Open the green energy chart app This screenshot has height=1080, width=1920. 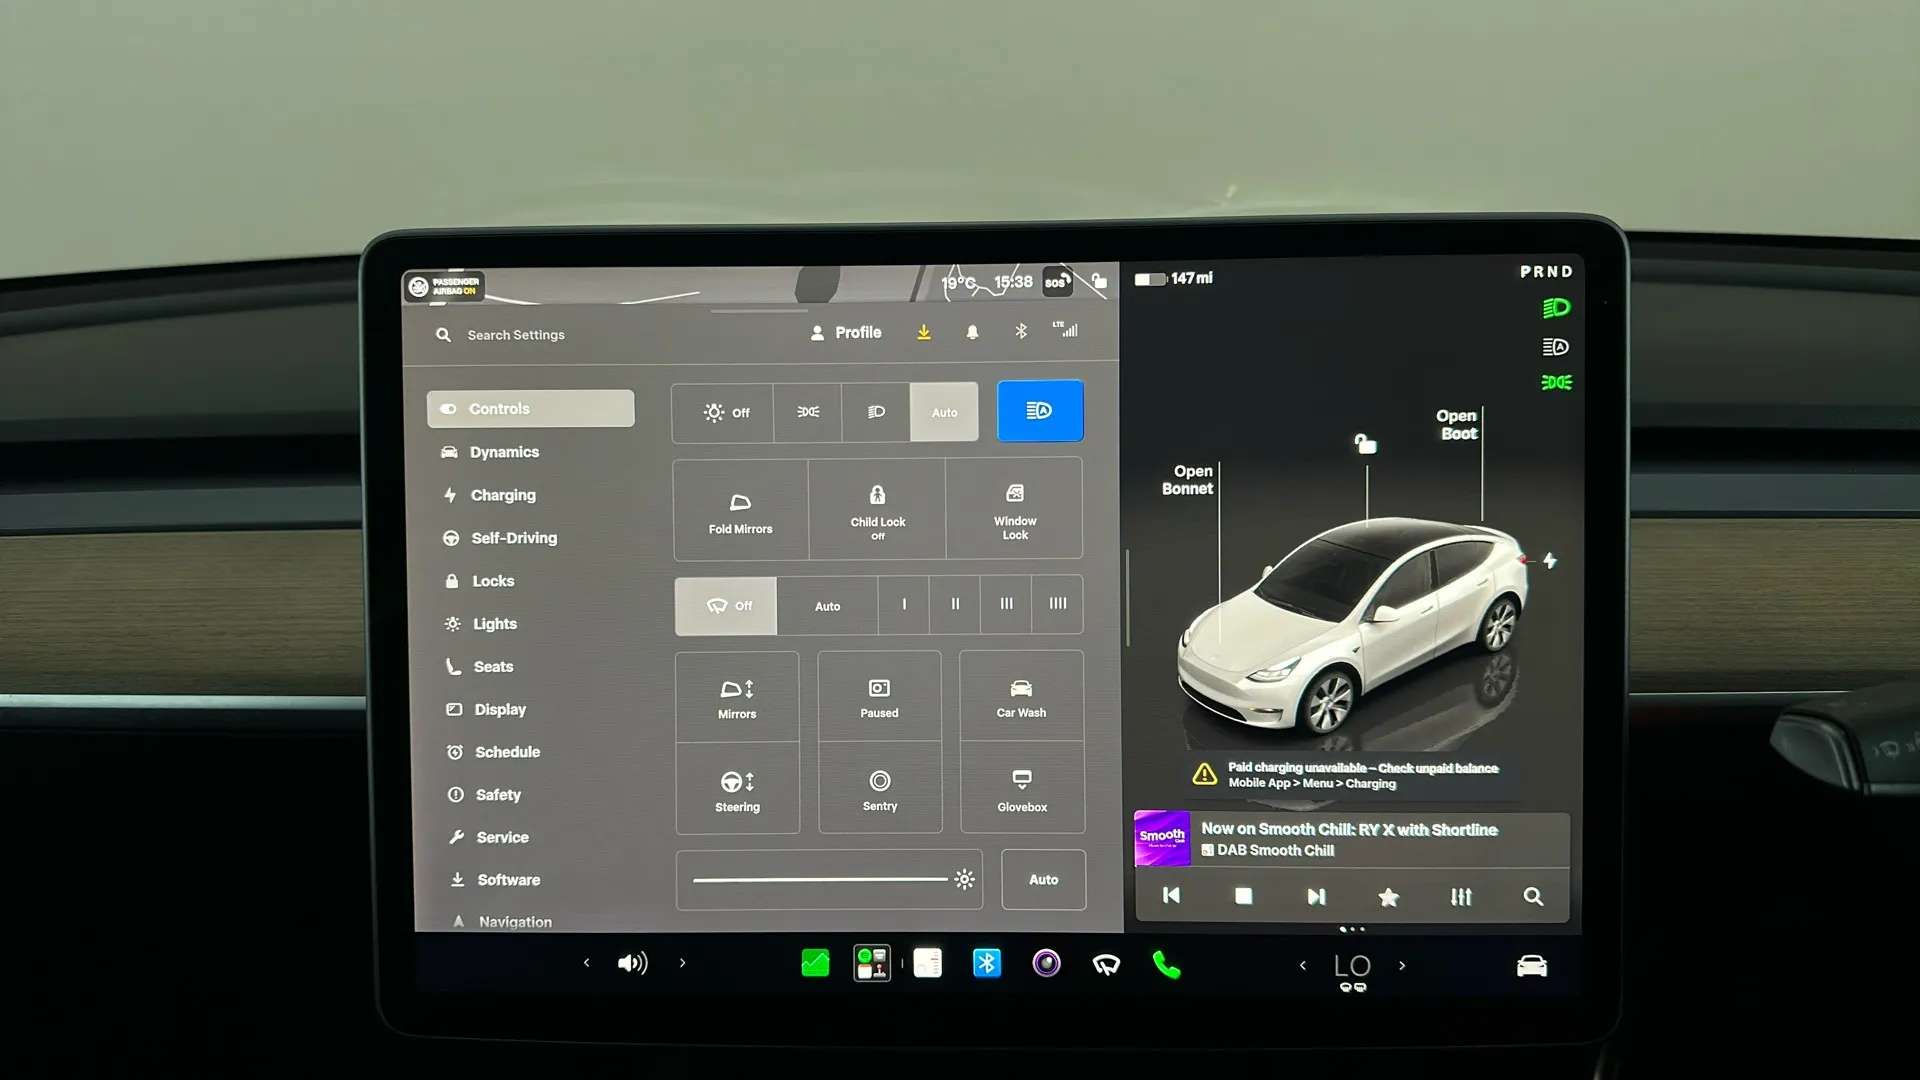click(x=815, y=963)
